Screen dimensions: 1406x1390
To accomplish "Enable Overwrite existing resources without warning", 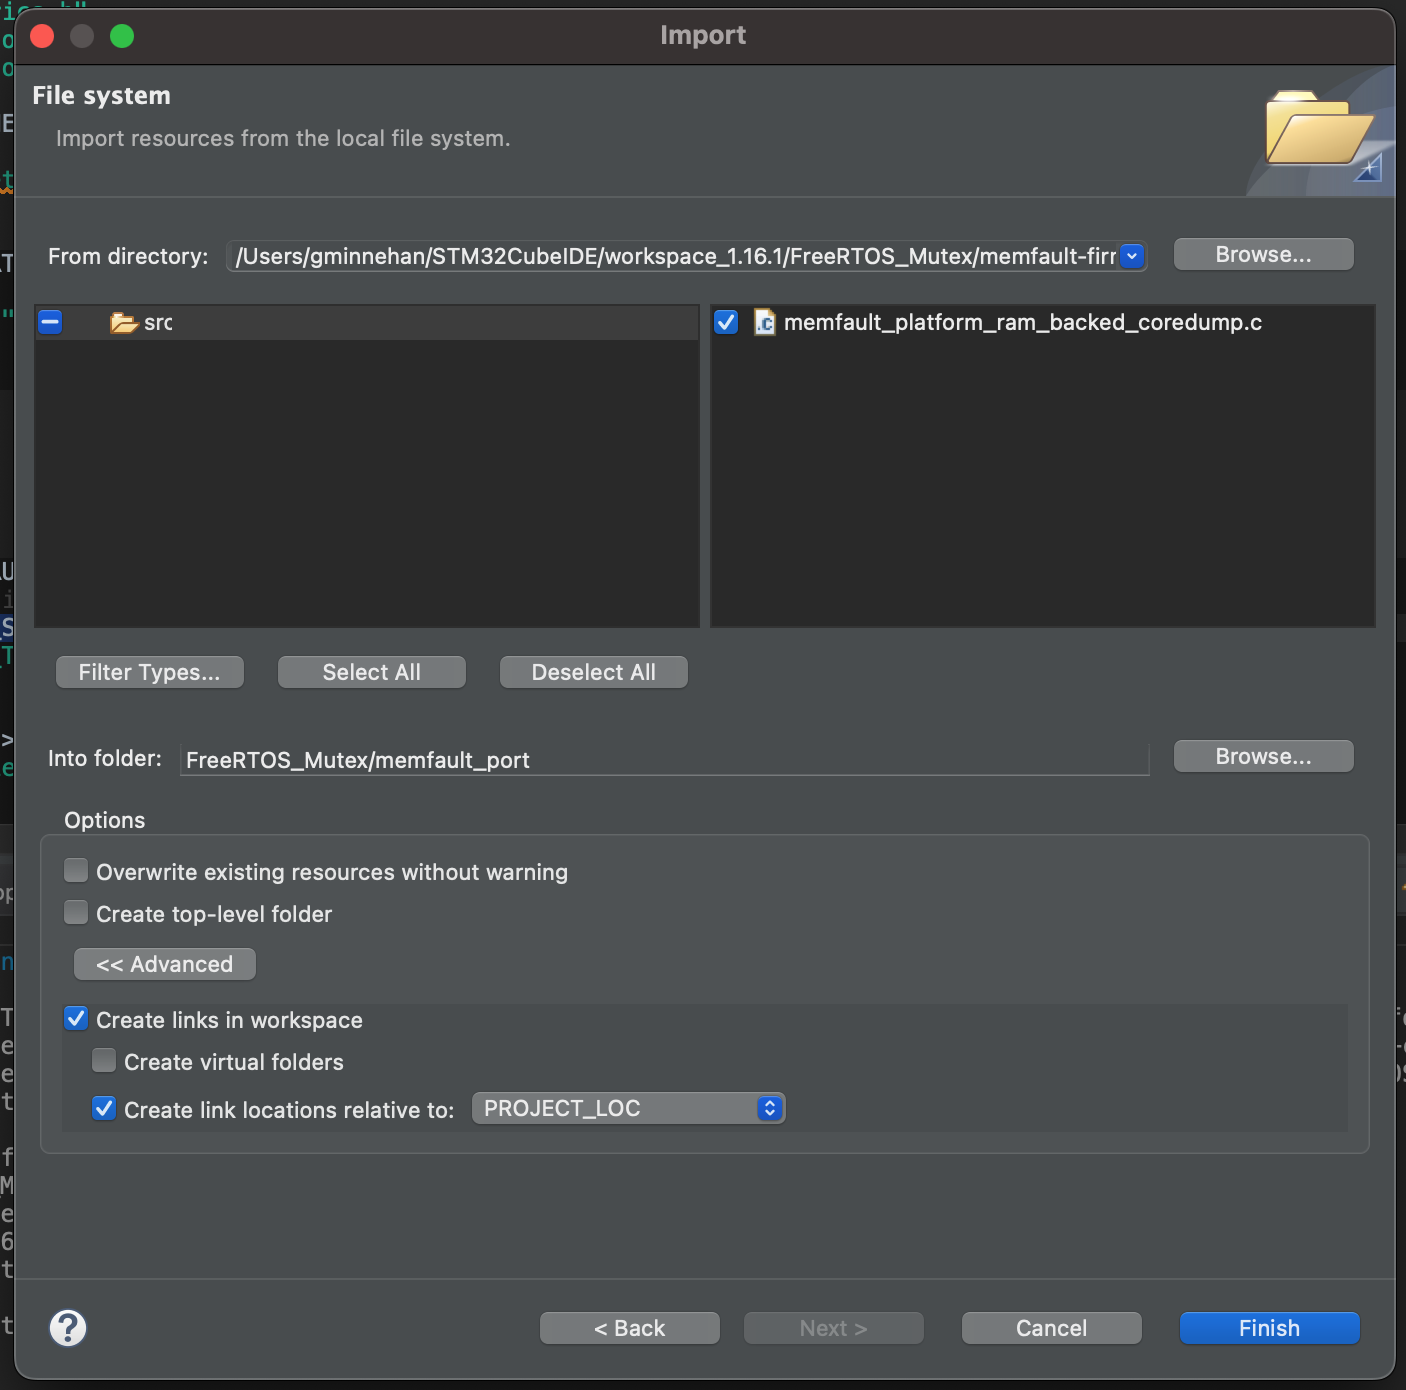I will (76, 871).
